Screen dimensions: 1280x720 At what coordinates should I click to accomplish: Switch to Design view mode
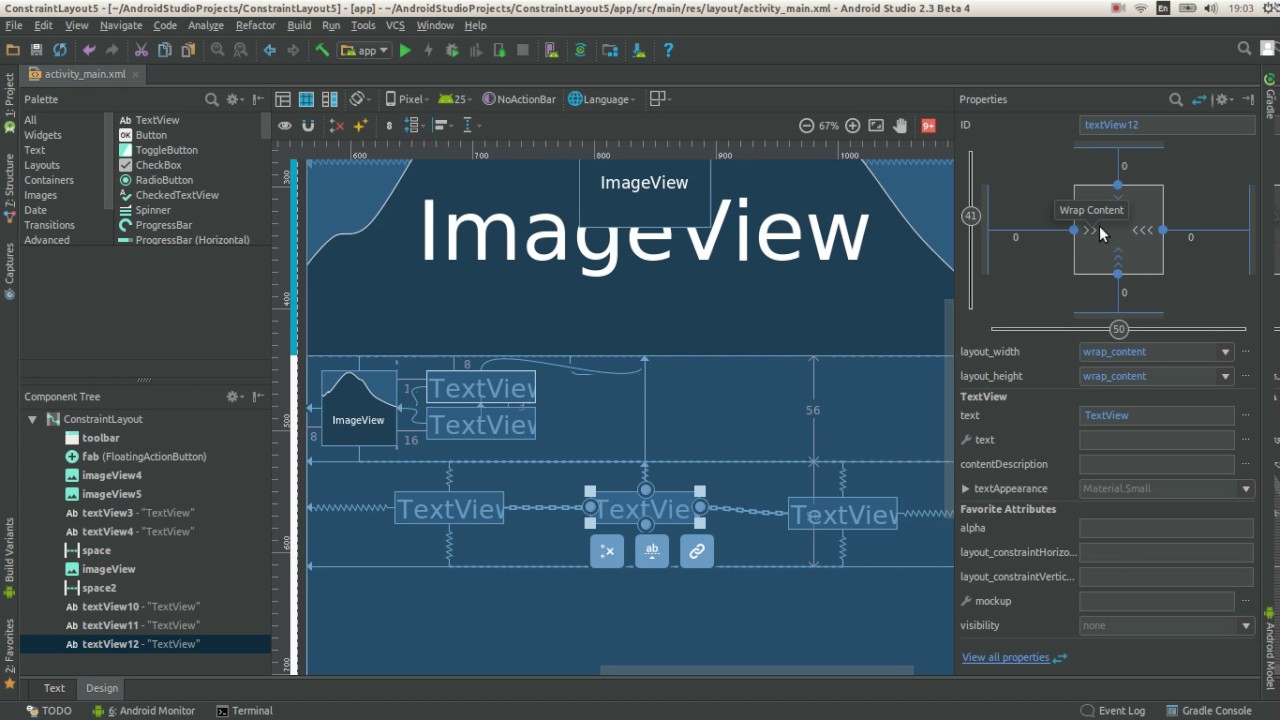[x=283, y=99]
